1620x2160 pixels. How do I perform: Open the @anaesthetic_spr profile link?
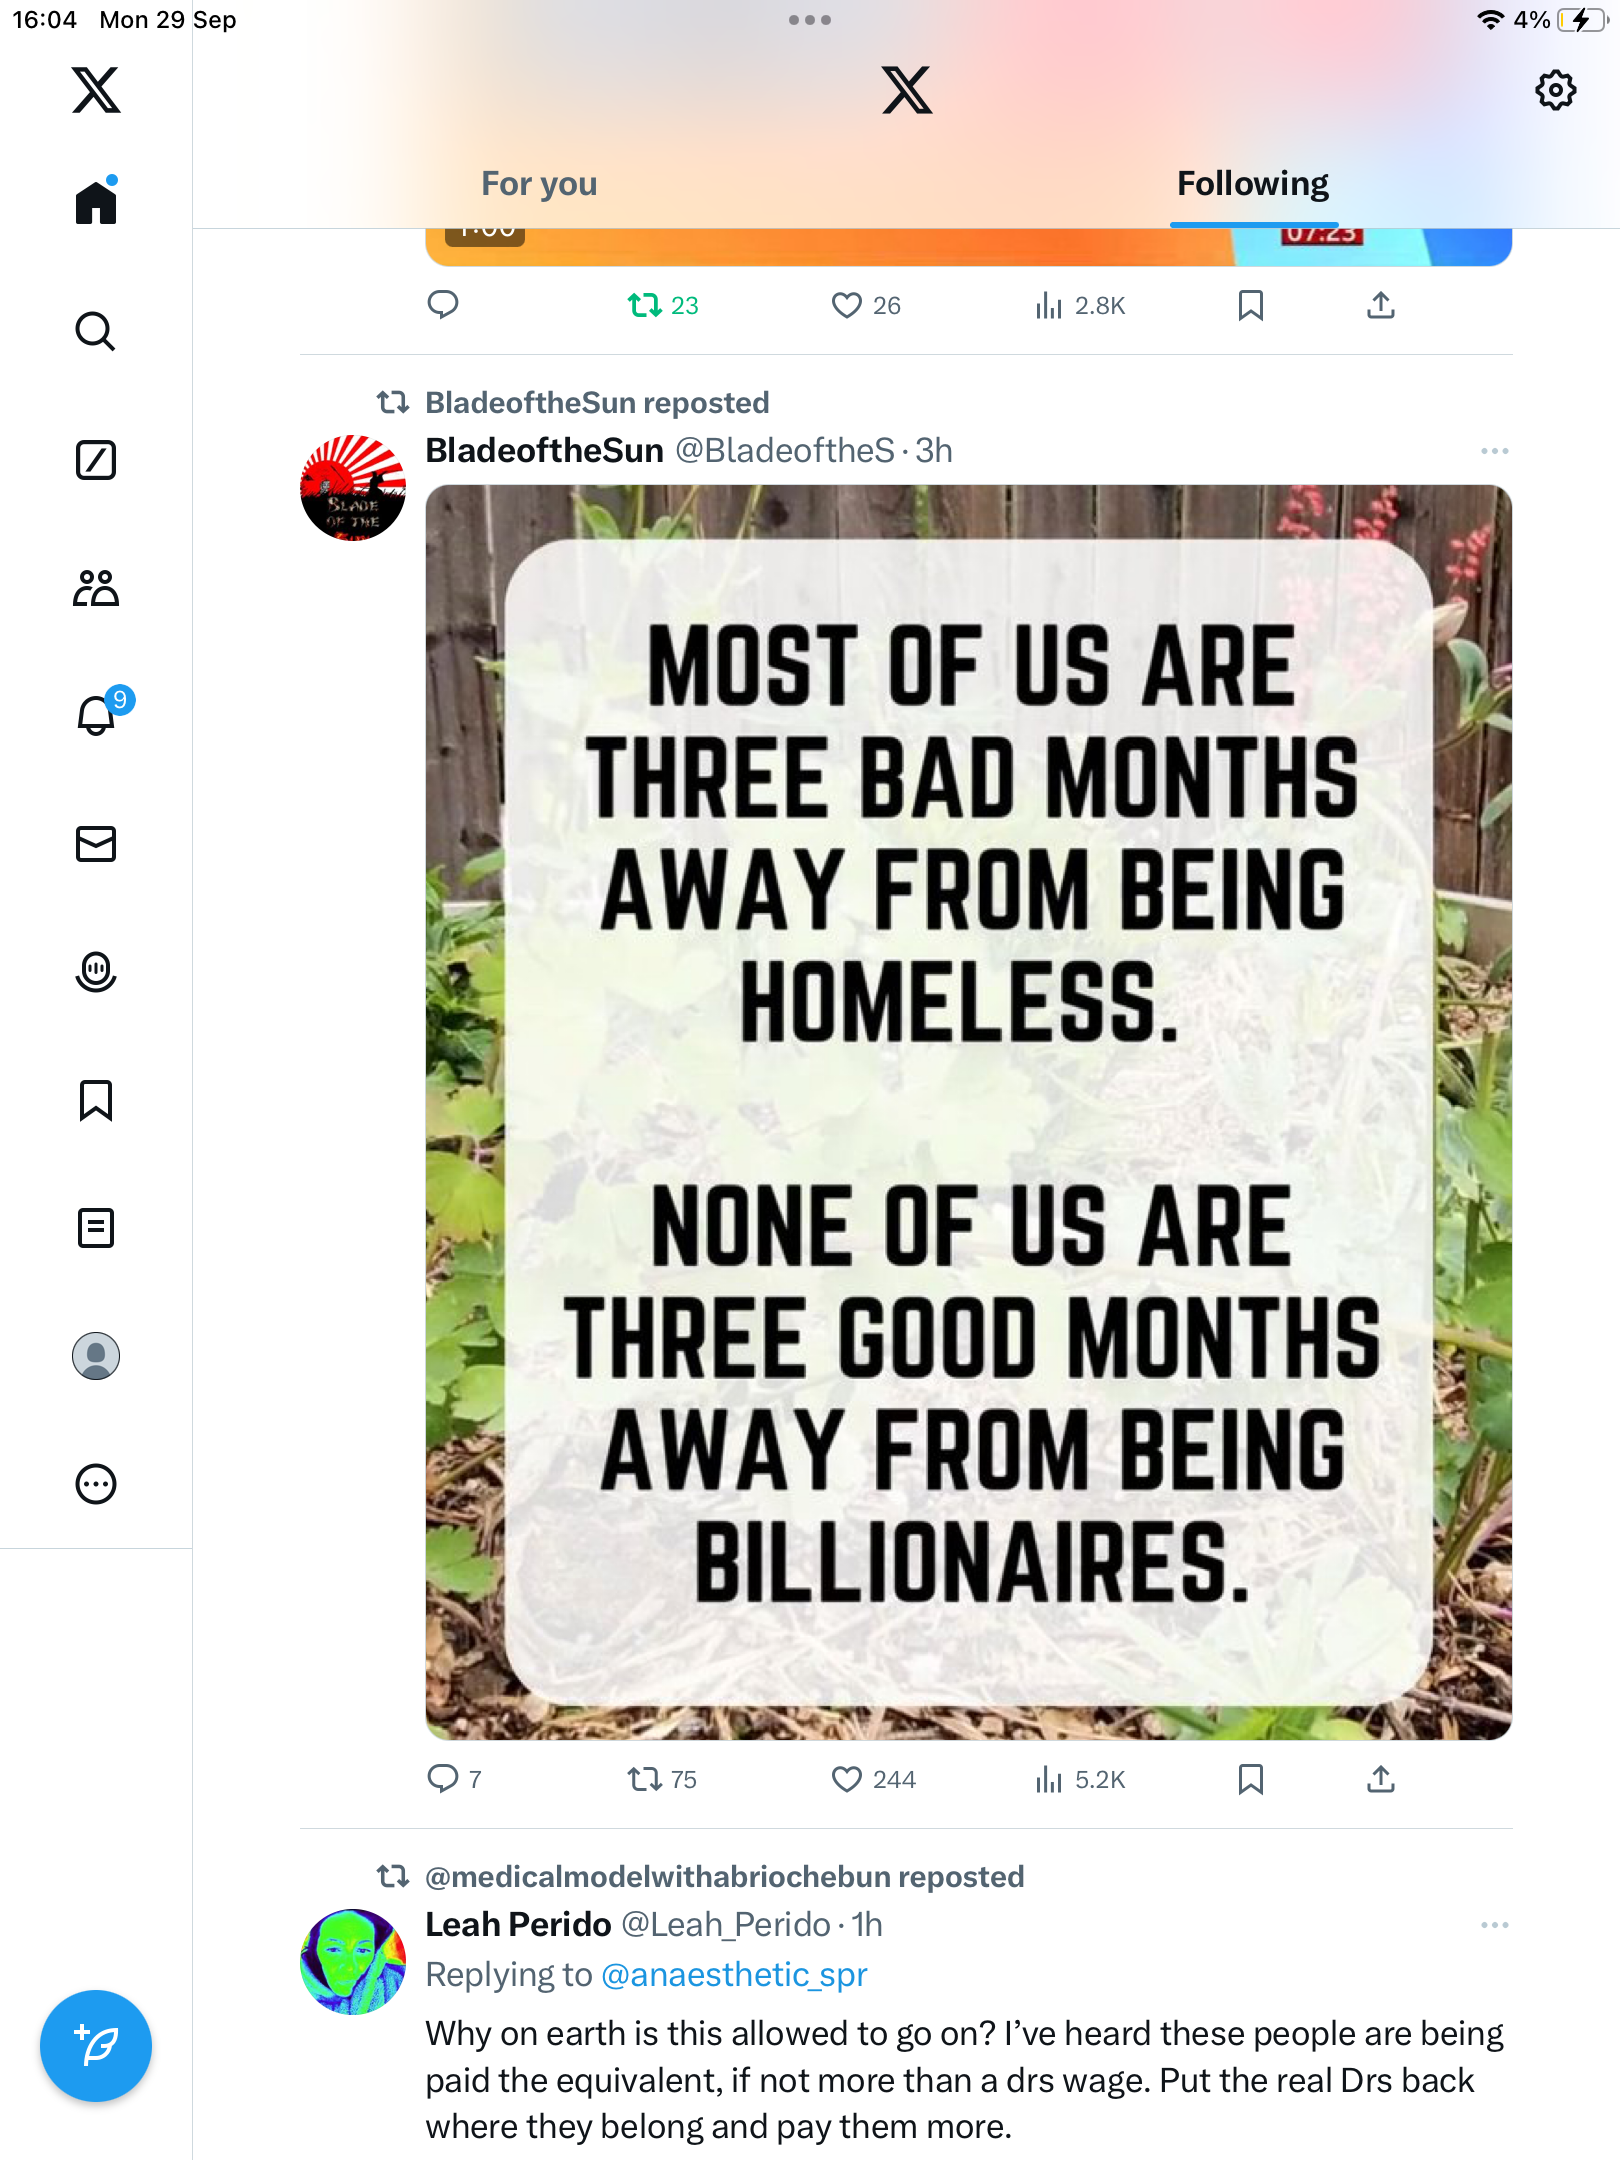pos(734,1975)
